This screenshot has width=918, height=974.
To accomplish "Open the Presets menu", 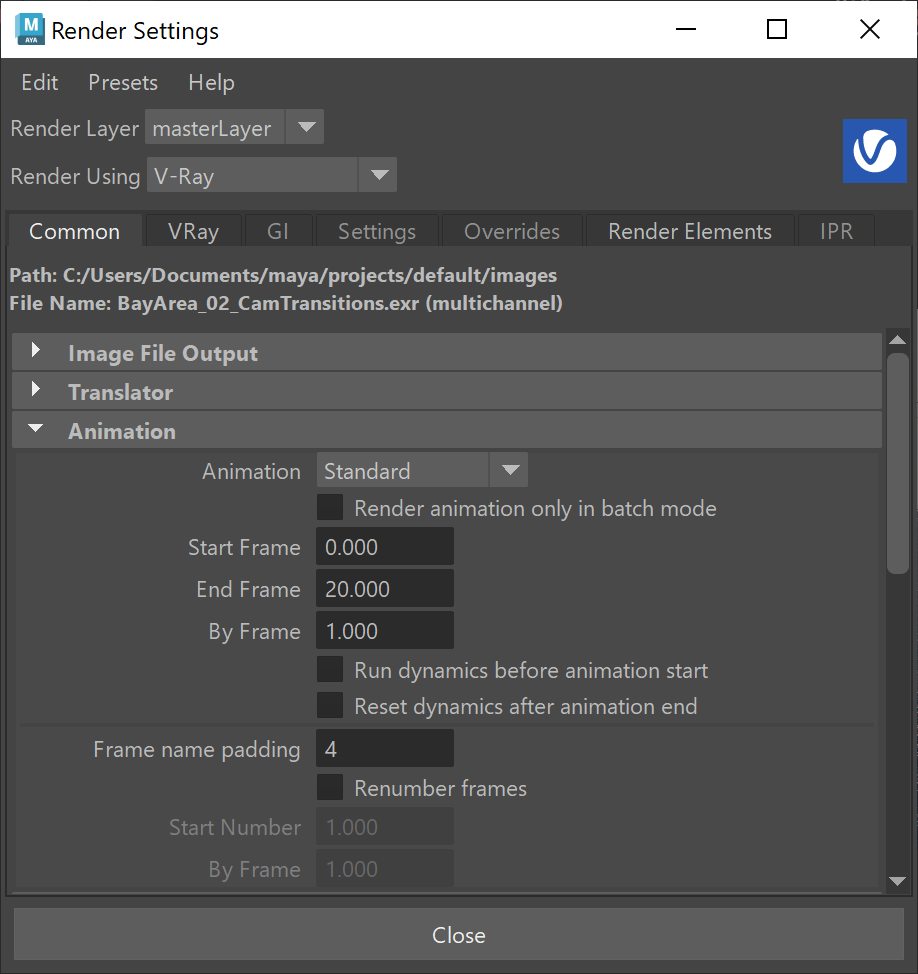I will coord(123,82).
